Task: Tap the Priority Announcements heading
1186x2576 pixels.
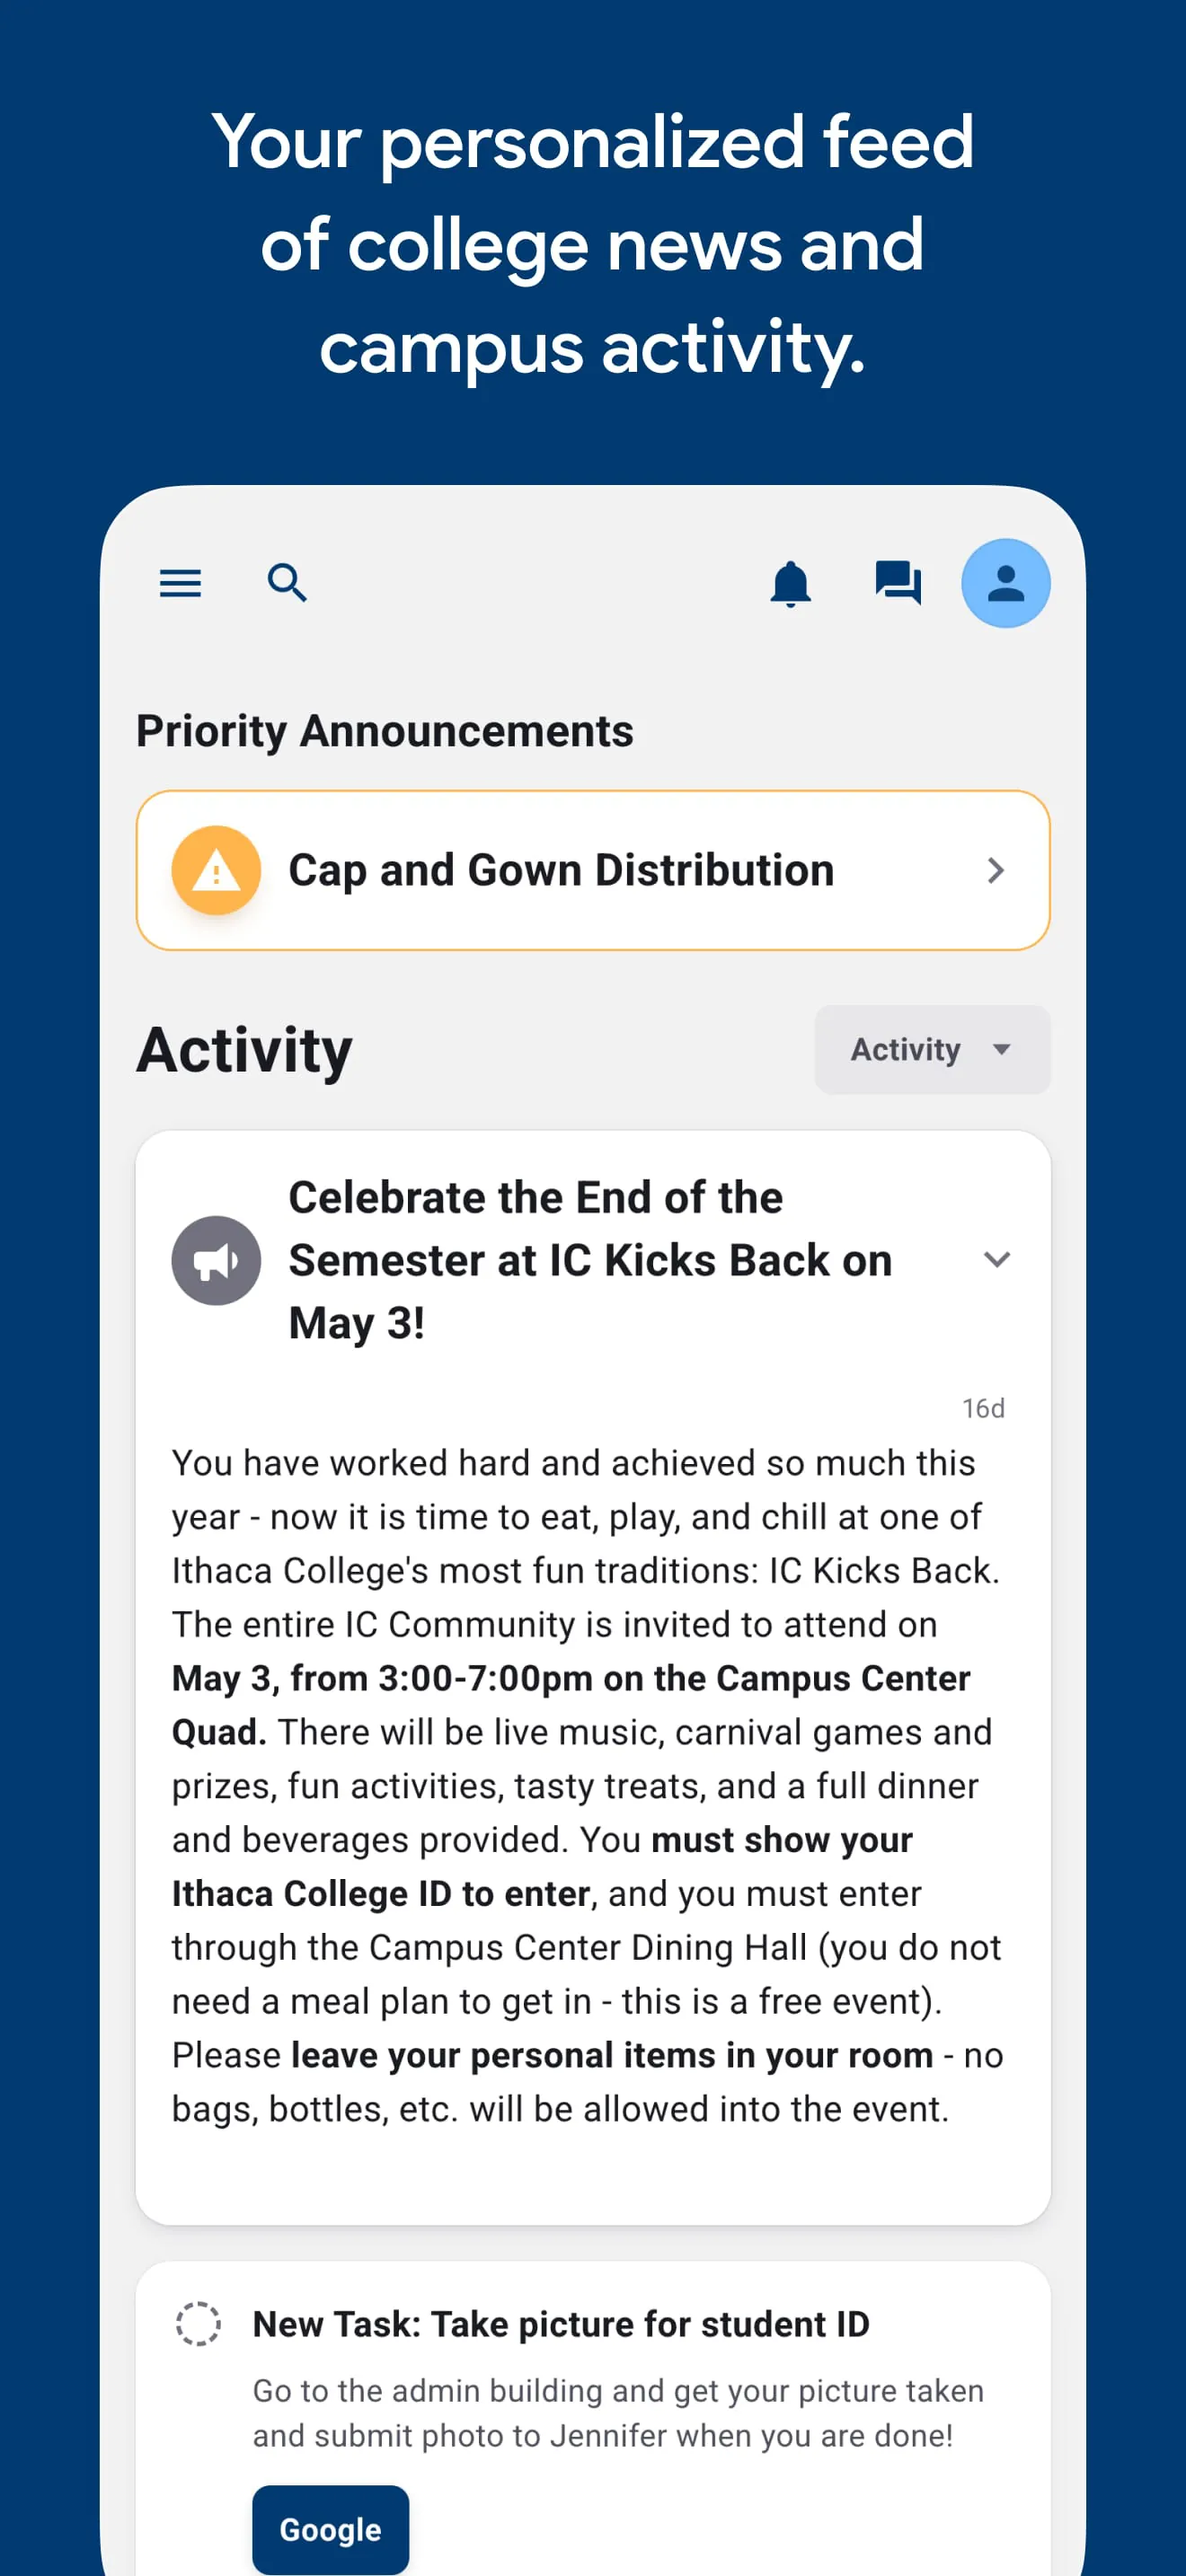Action: point(384,731)
